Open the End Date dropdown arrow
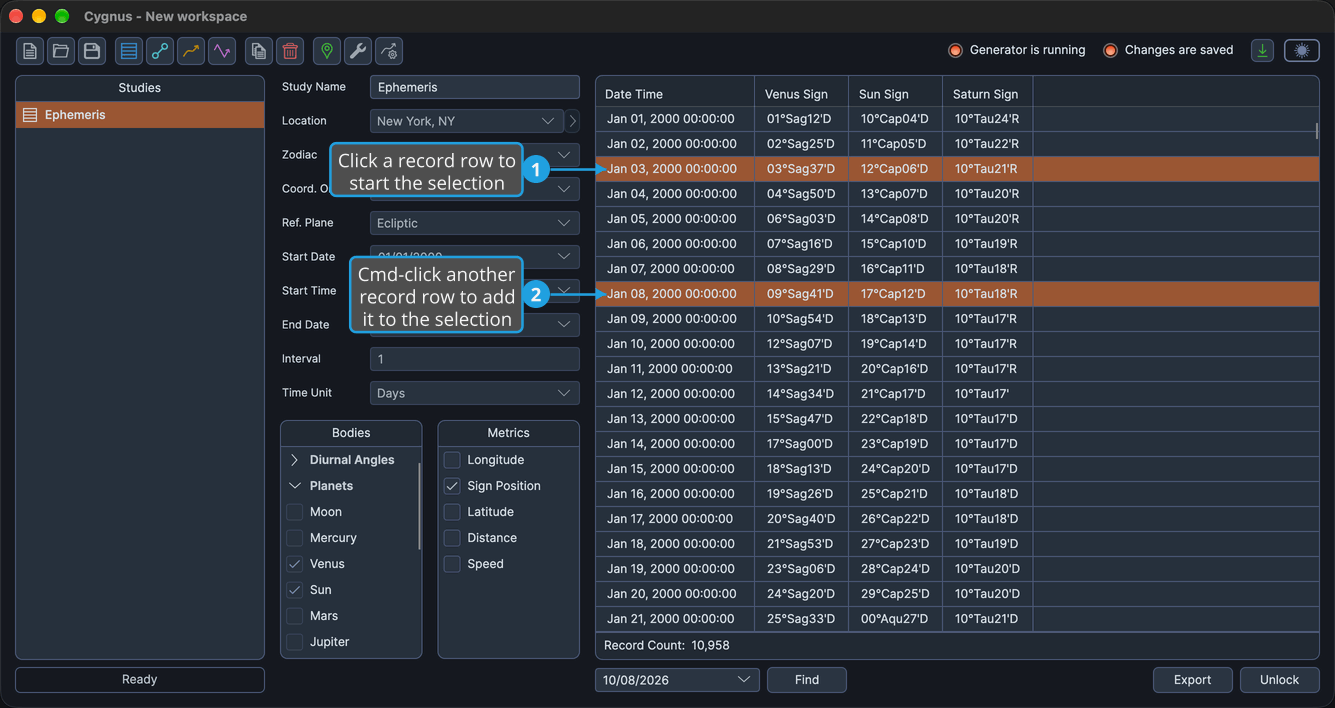 564,325
